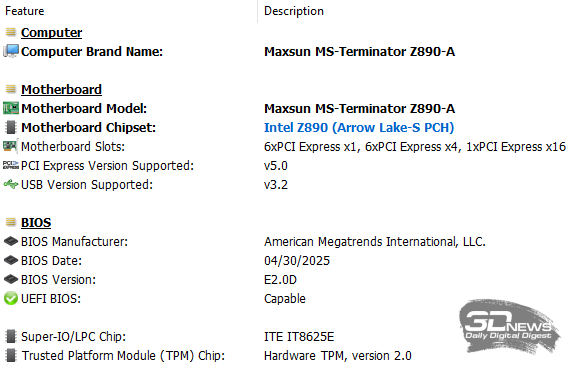Select the Motherboard section heading
The image size is (574, 370).
(x=62, y=90)
